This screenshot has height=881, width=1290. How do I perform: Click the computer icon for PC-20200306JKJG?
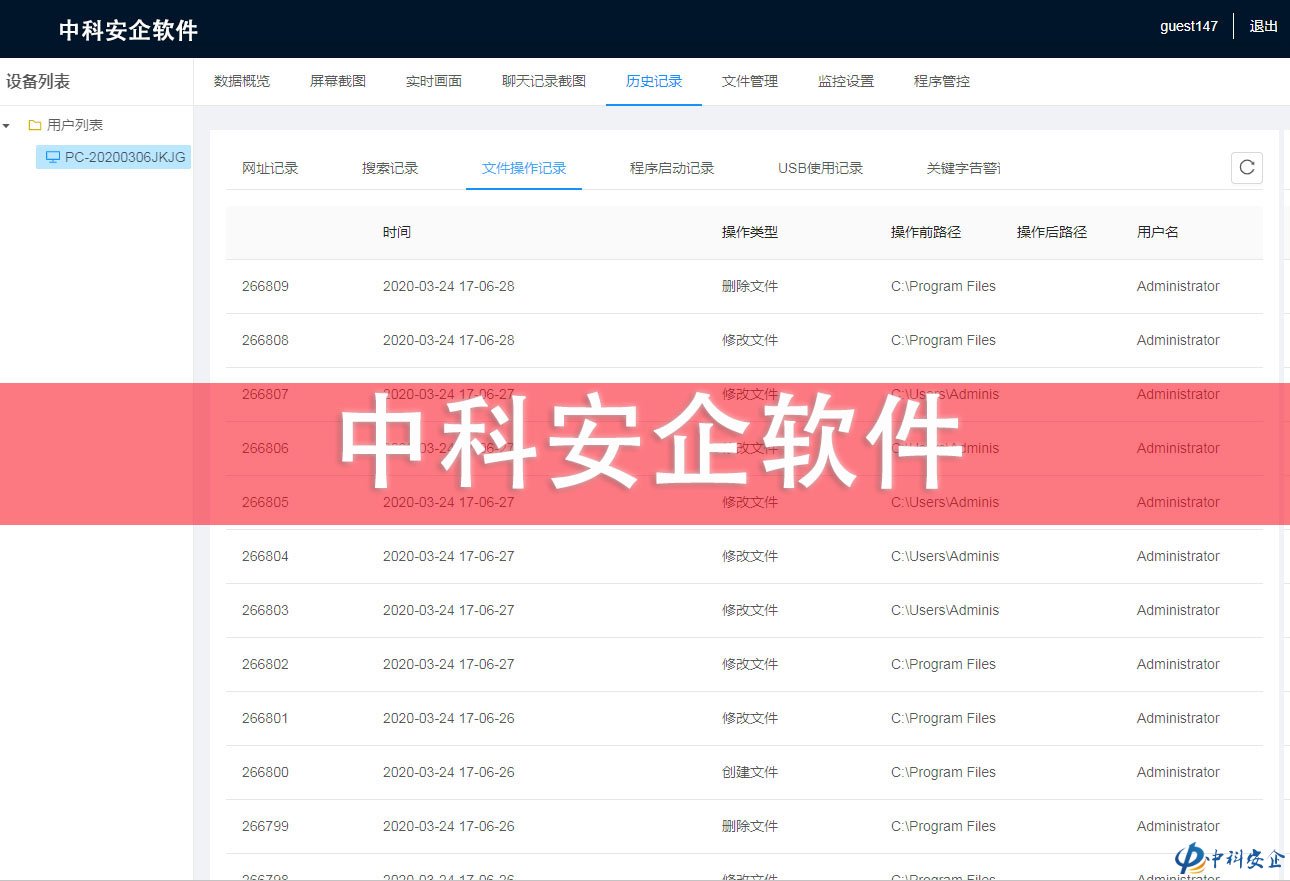click(x=52, y=157)
